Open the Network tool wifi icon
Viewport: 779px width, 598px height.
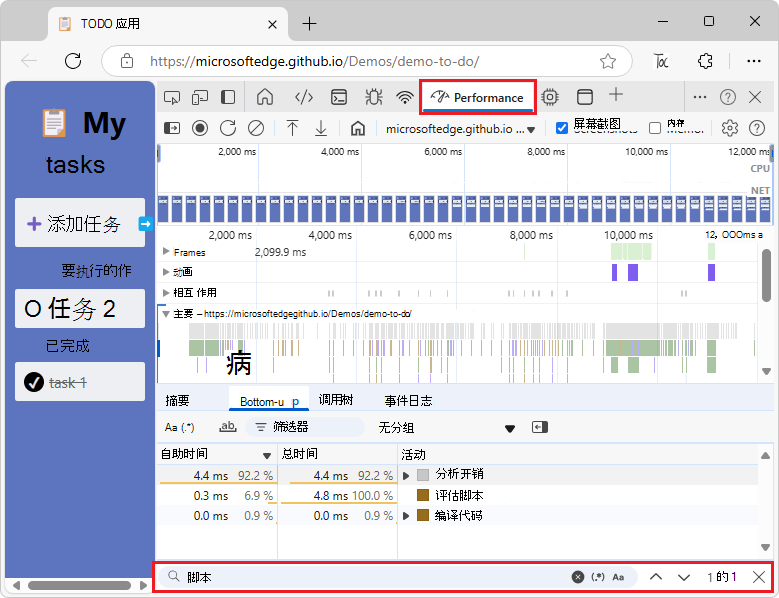[x=405, y=97]
